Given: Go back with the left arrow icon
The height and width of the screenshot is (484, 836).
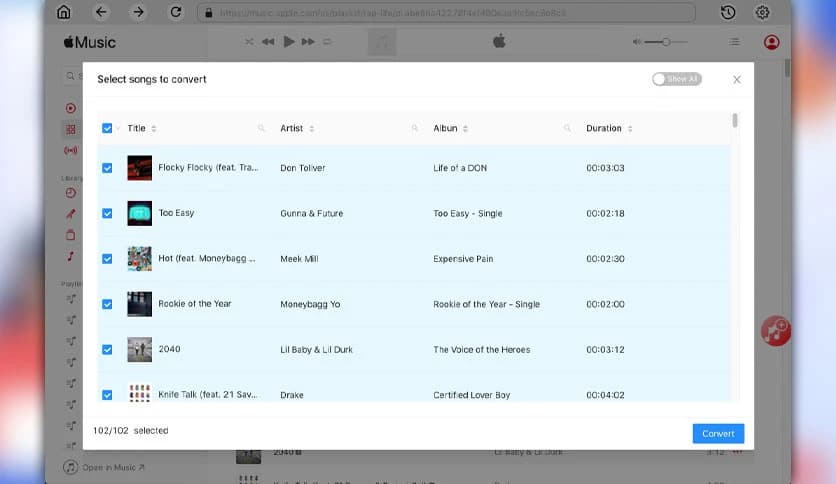Looking at the screenshot, I should coord(101,12).
